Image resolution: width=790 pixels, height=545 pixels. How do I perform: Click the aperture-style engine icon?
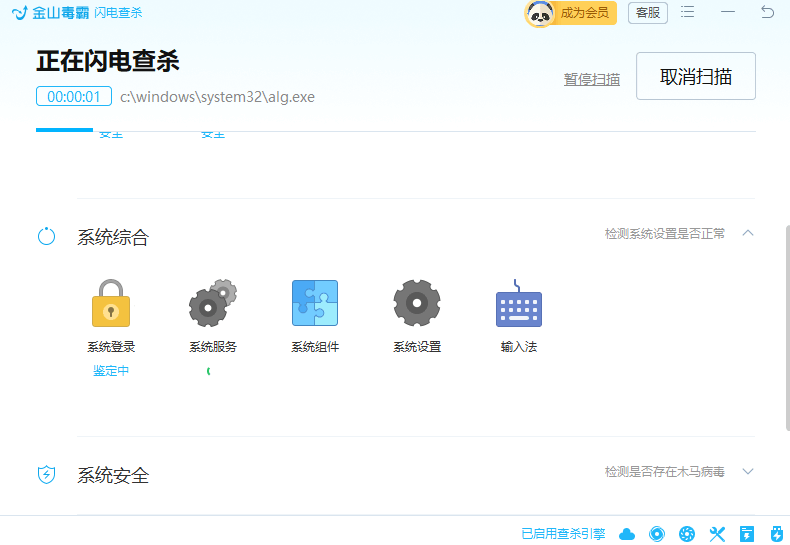point(687,534)
